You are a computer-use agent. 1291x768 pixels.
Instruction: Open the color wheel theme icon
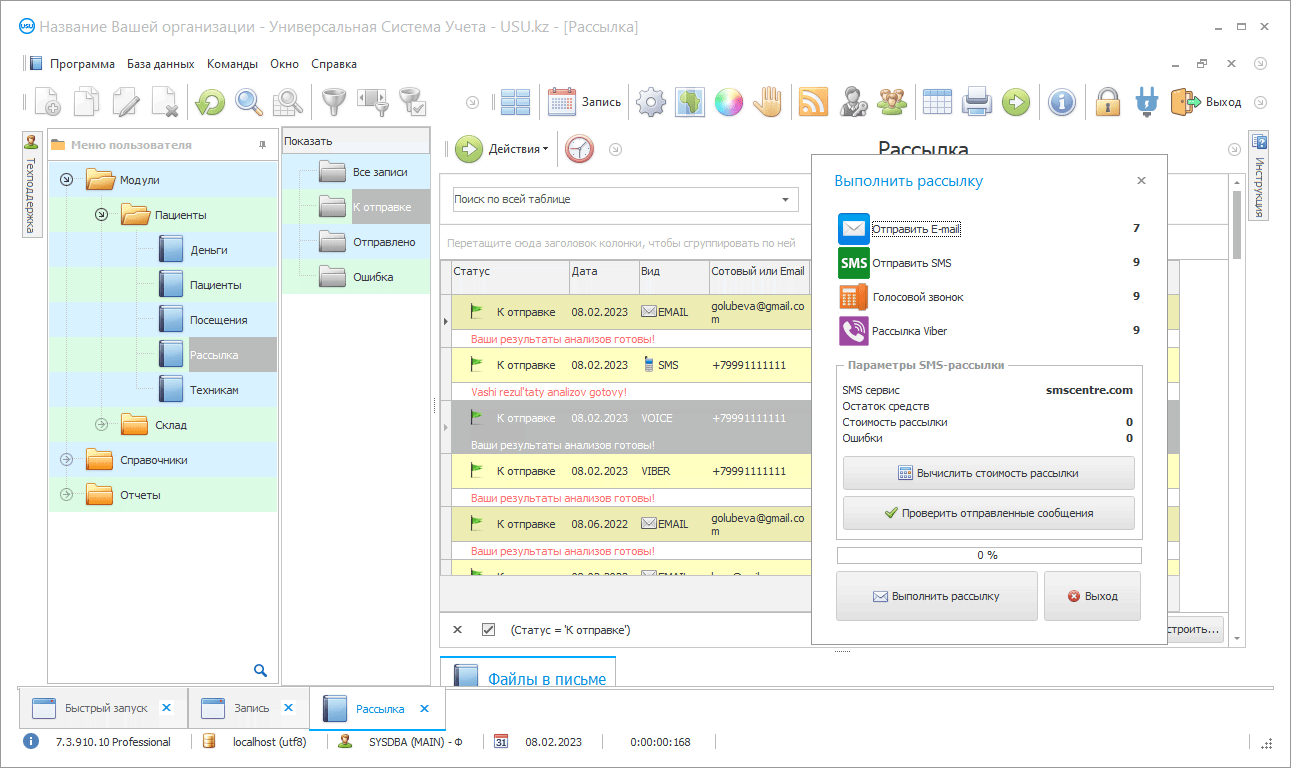click(729, 101)
